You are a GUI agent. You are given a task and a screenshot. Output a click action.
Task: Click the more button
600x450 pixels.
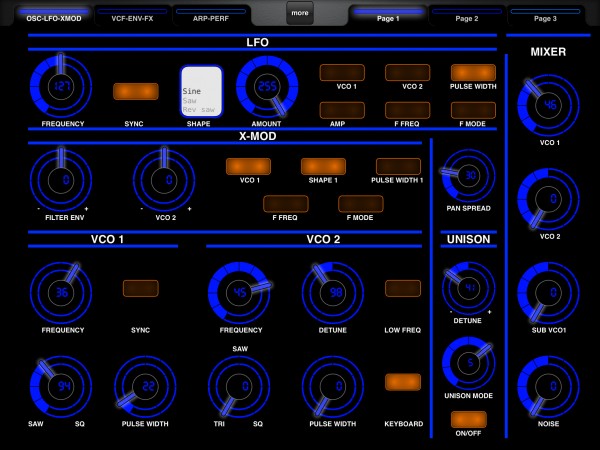coord(300,13)
